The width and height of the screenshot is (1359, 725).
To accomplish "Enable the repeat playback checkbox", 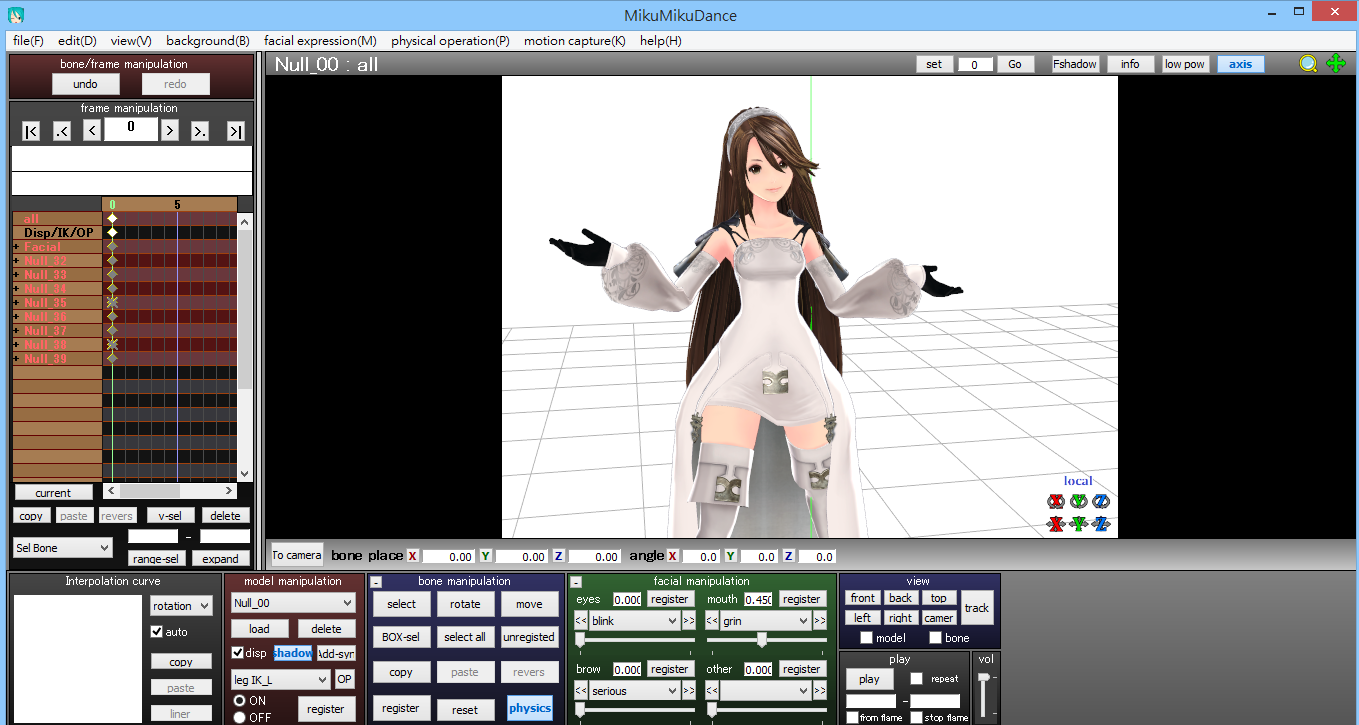I will tap(916, 679).
